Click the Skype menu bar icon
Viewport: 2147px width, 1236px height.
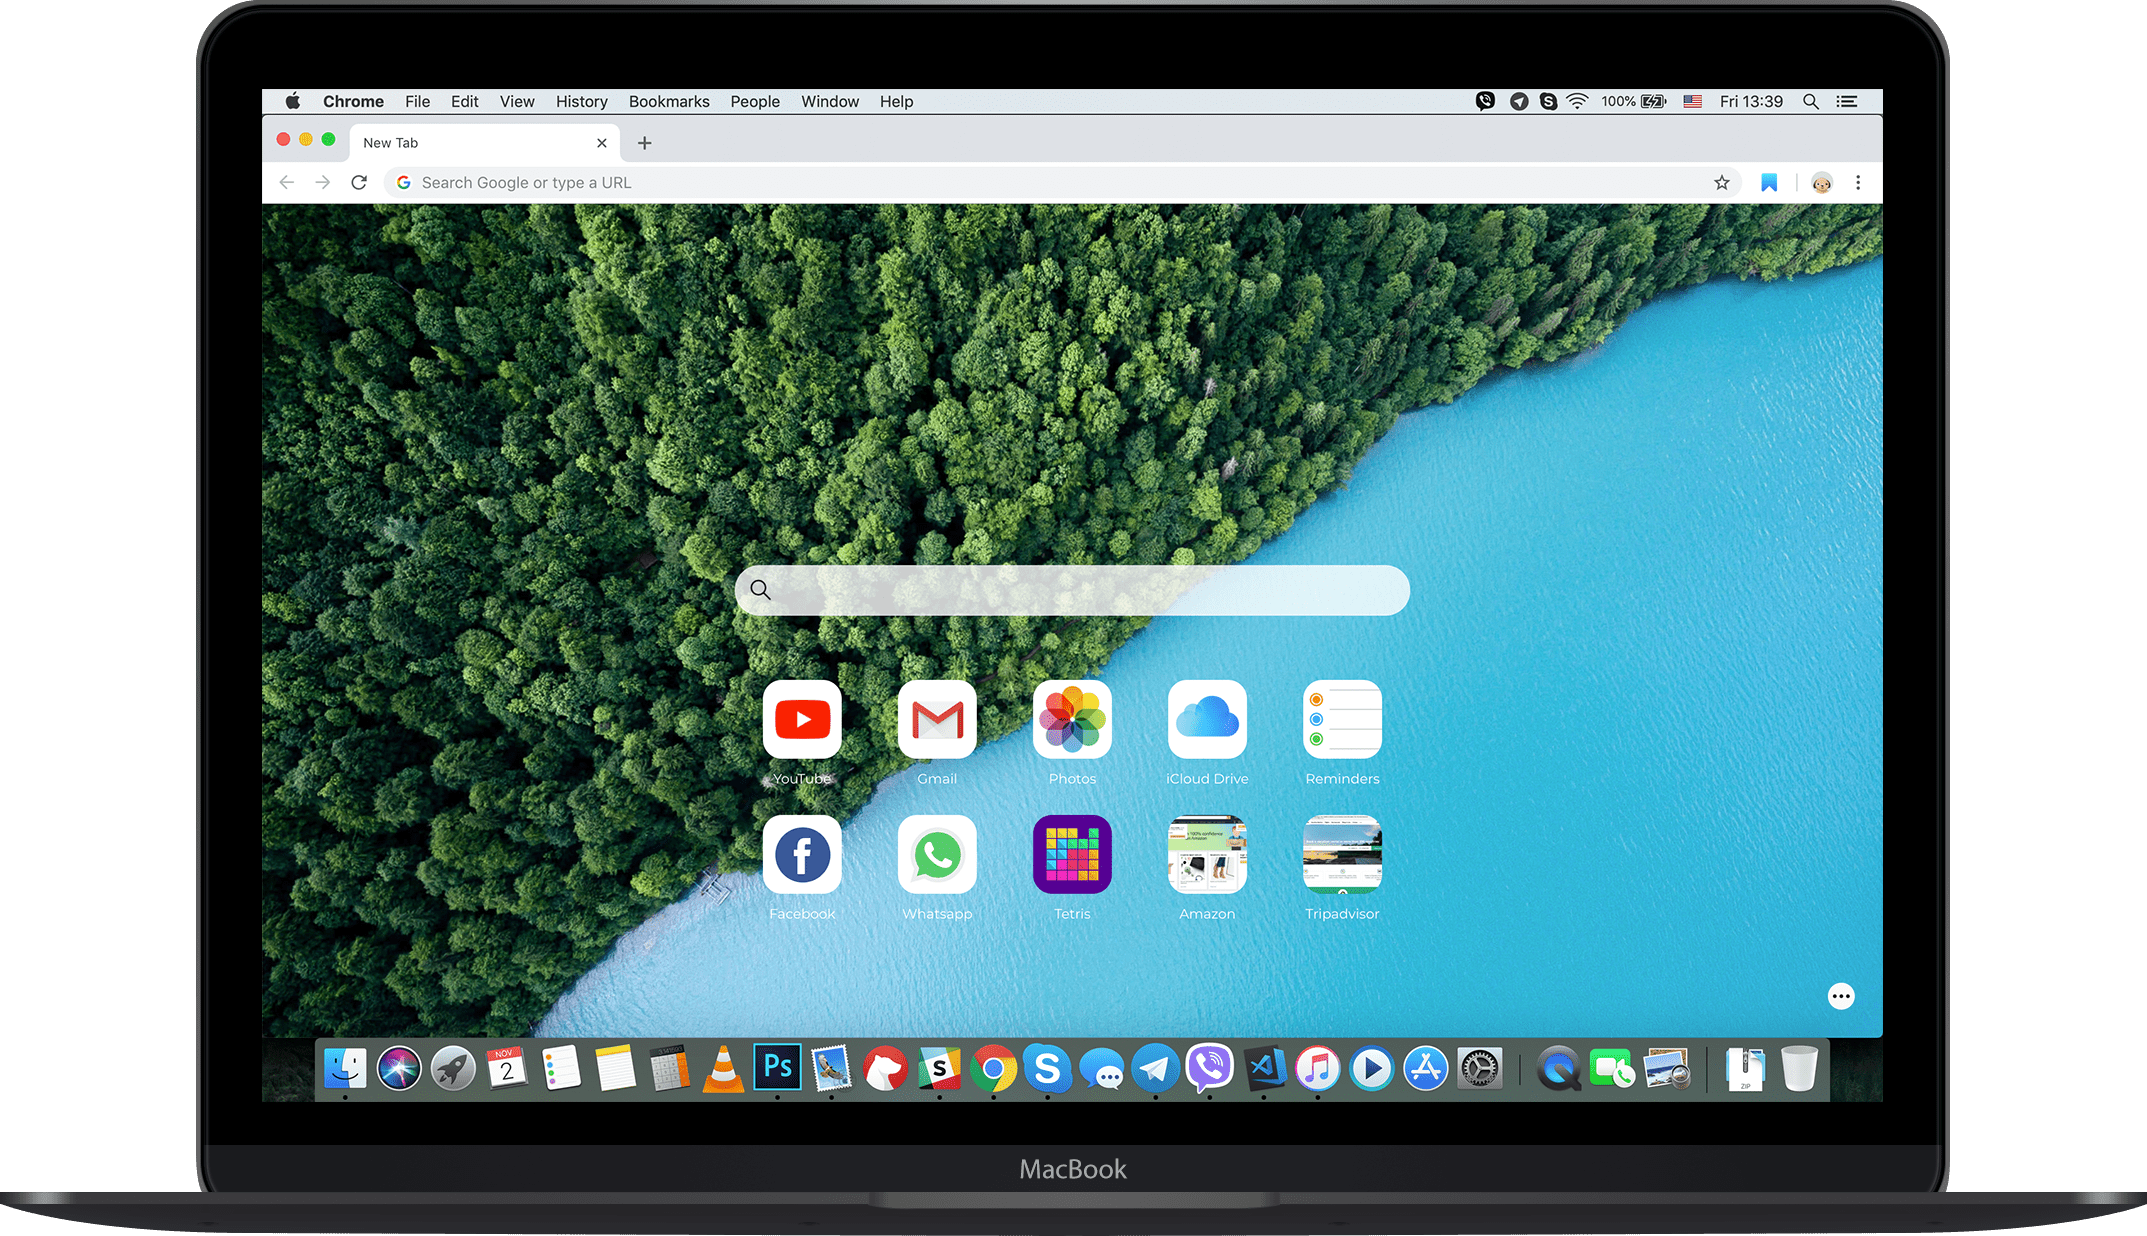tap(1548, 101)
